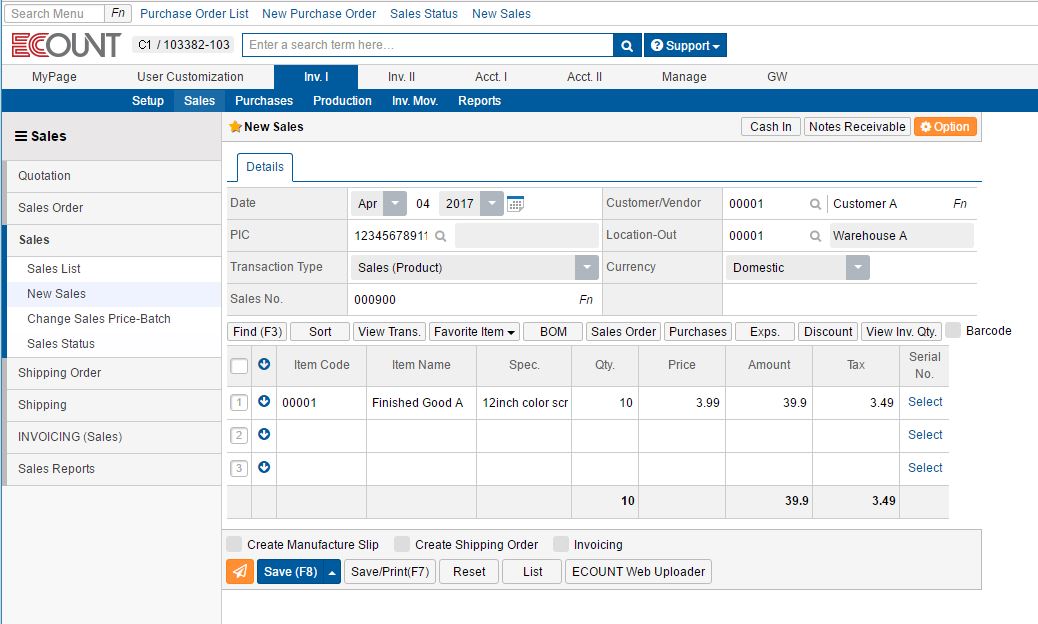Click the Fn button next to Search Menu
The height and width of the screenshot is (624, 1038).
click(x=118, y=13)
